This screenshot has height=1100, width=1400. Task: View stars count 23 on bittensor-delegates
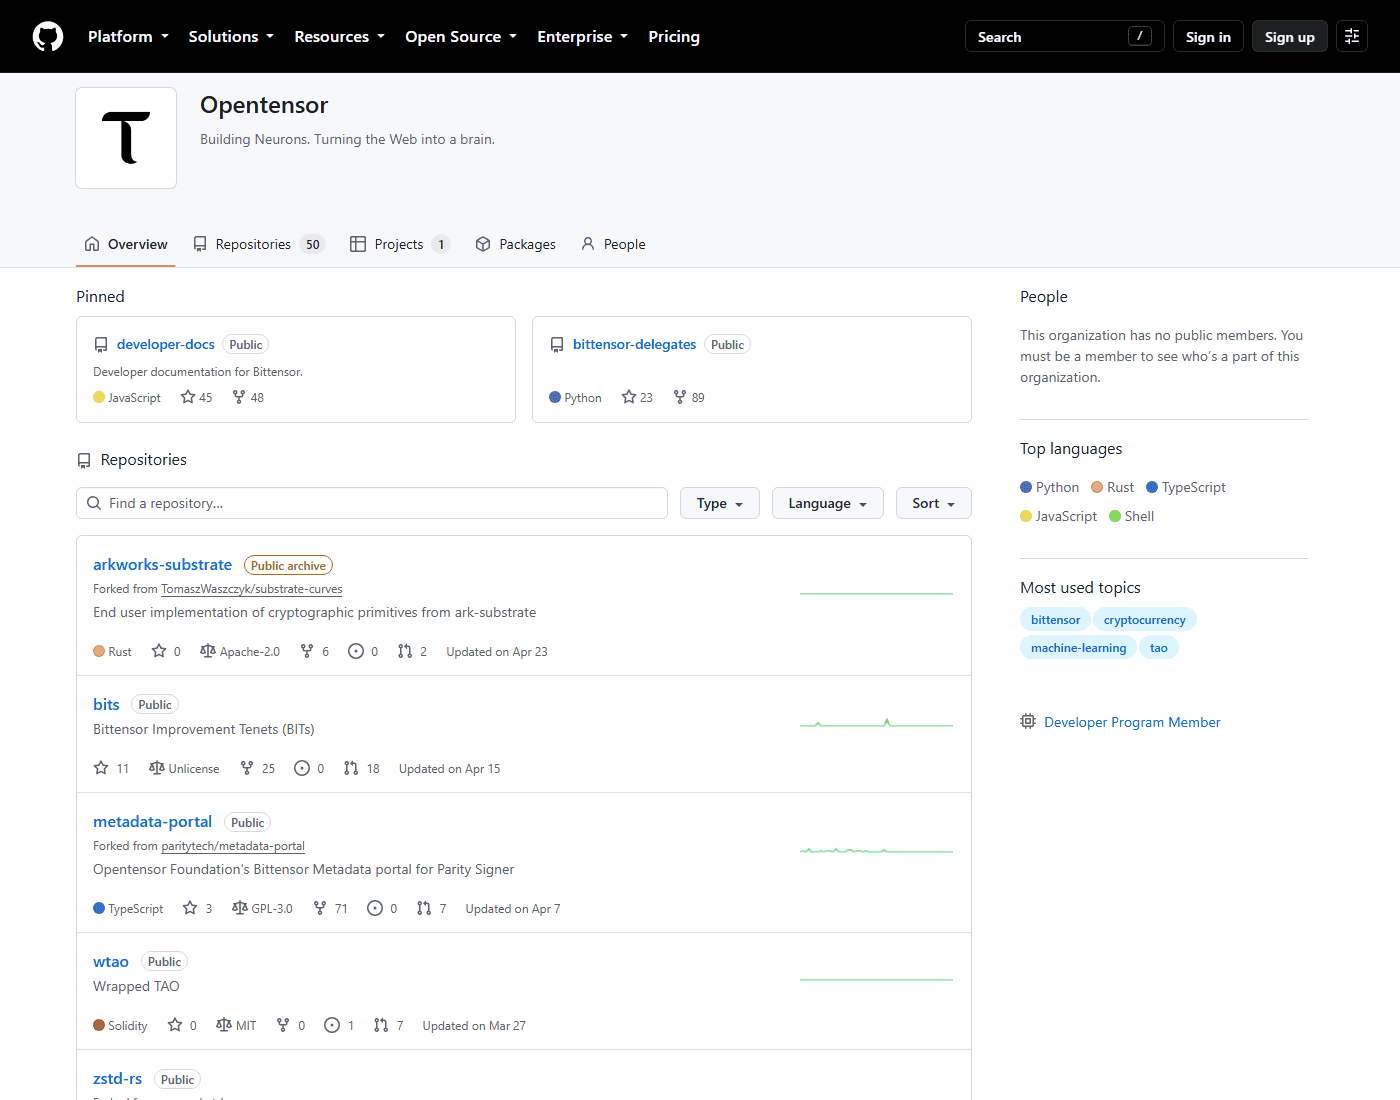point(637,397)
